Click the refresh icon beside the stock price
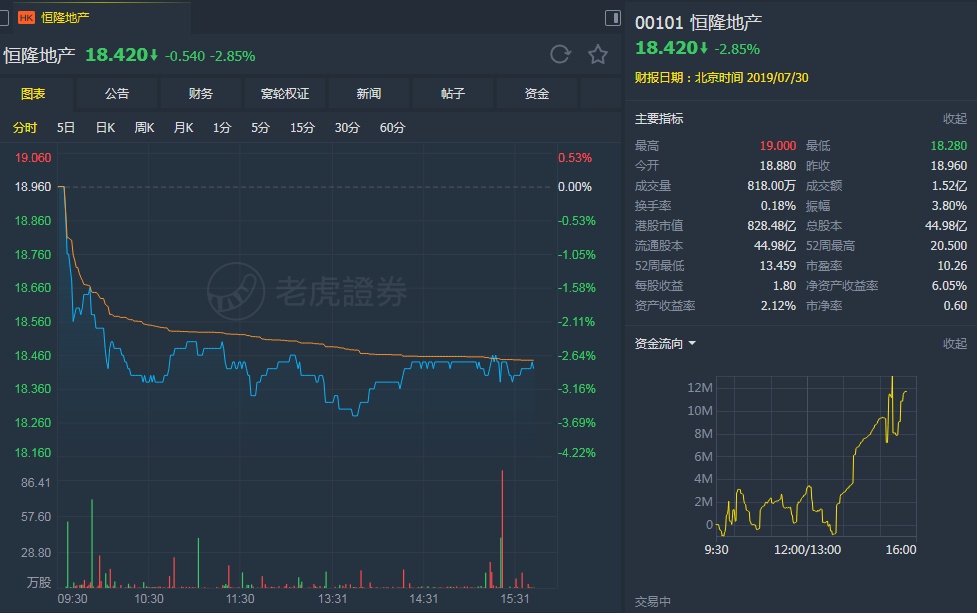Screen dimensions: 977x613 pyautogui.click(x=560, y=54)
